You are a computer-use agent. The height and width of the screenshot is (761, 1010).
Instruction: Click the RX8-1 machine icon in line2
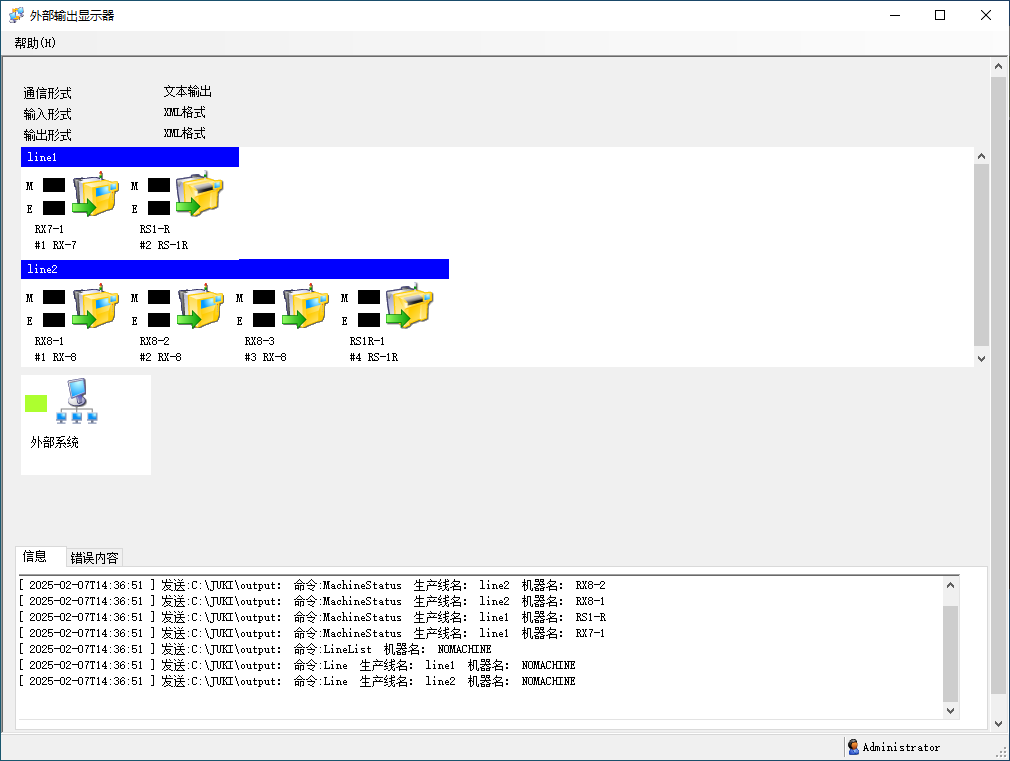(97, 308)
